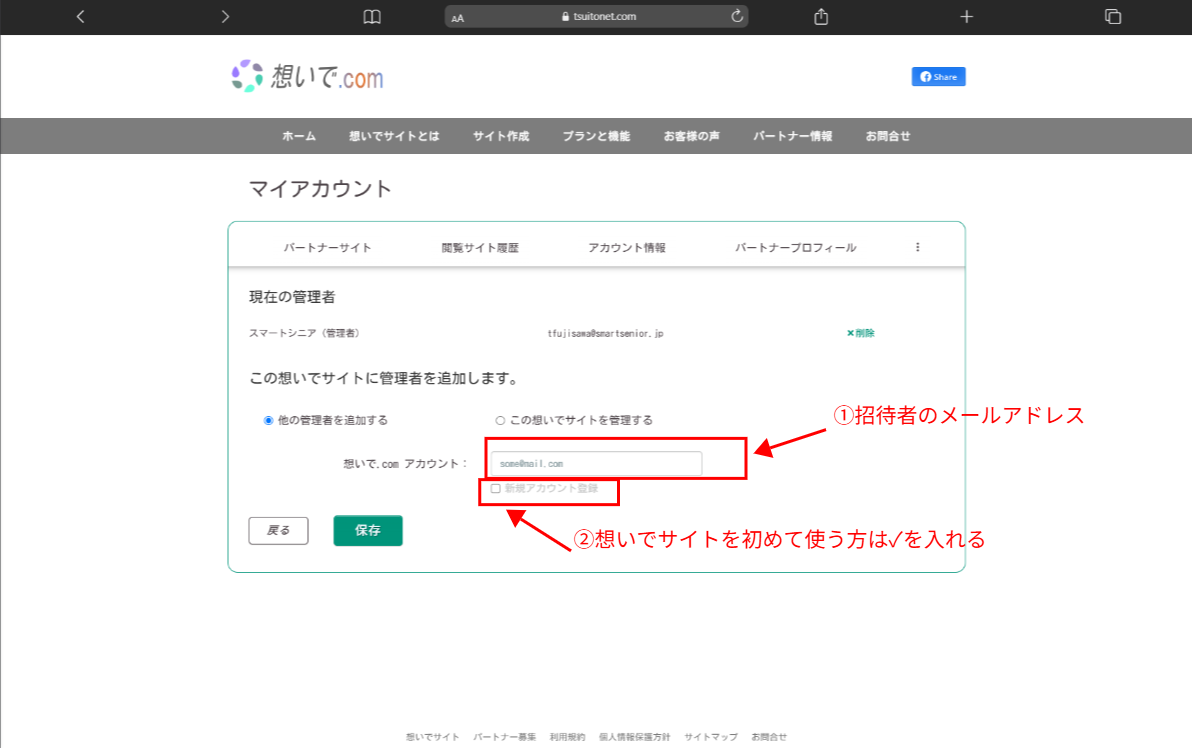Image resolution: width=1192 pixels, height=748 pixels.
Task: Select 他の管理者を追加する radio button
Action: (268, 421)
